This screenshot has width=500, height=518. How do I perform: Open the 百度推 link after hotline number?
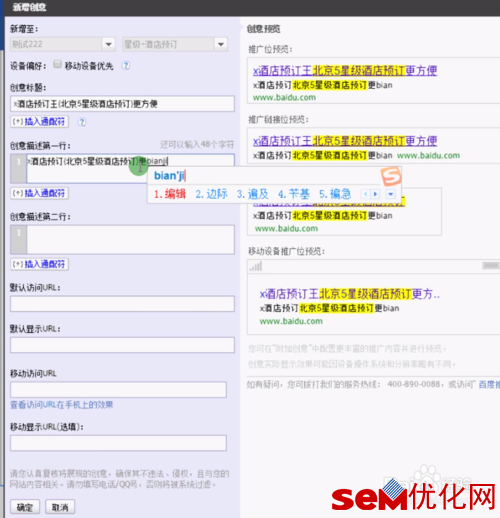click(489, 385)
